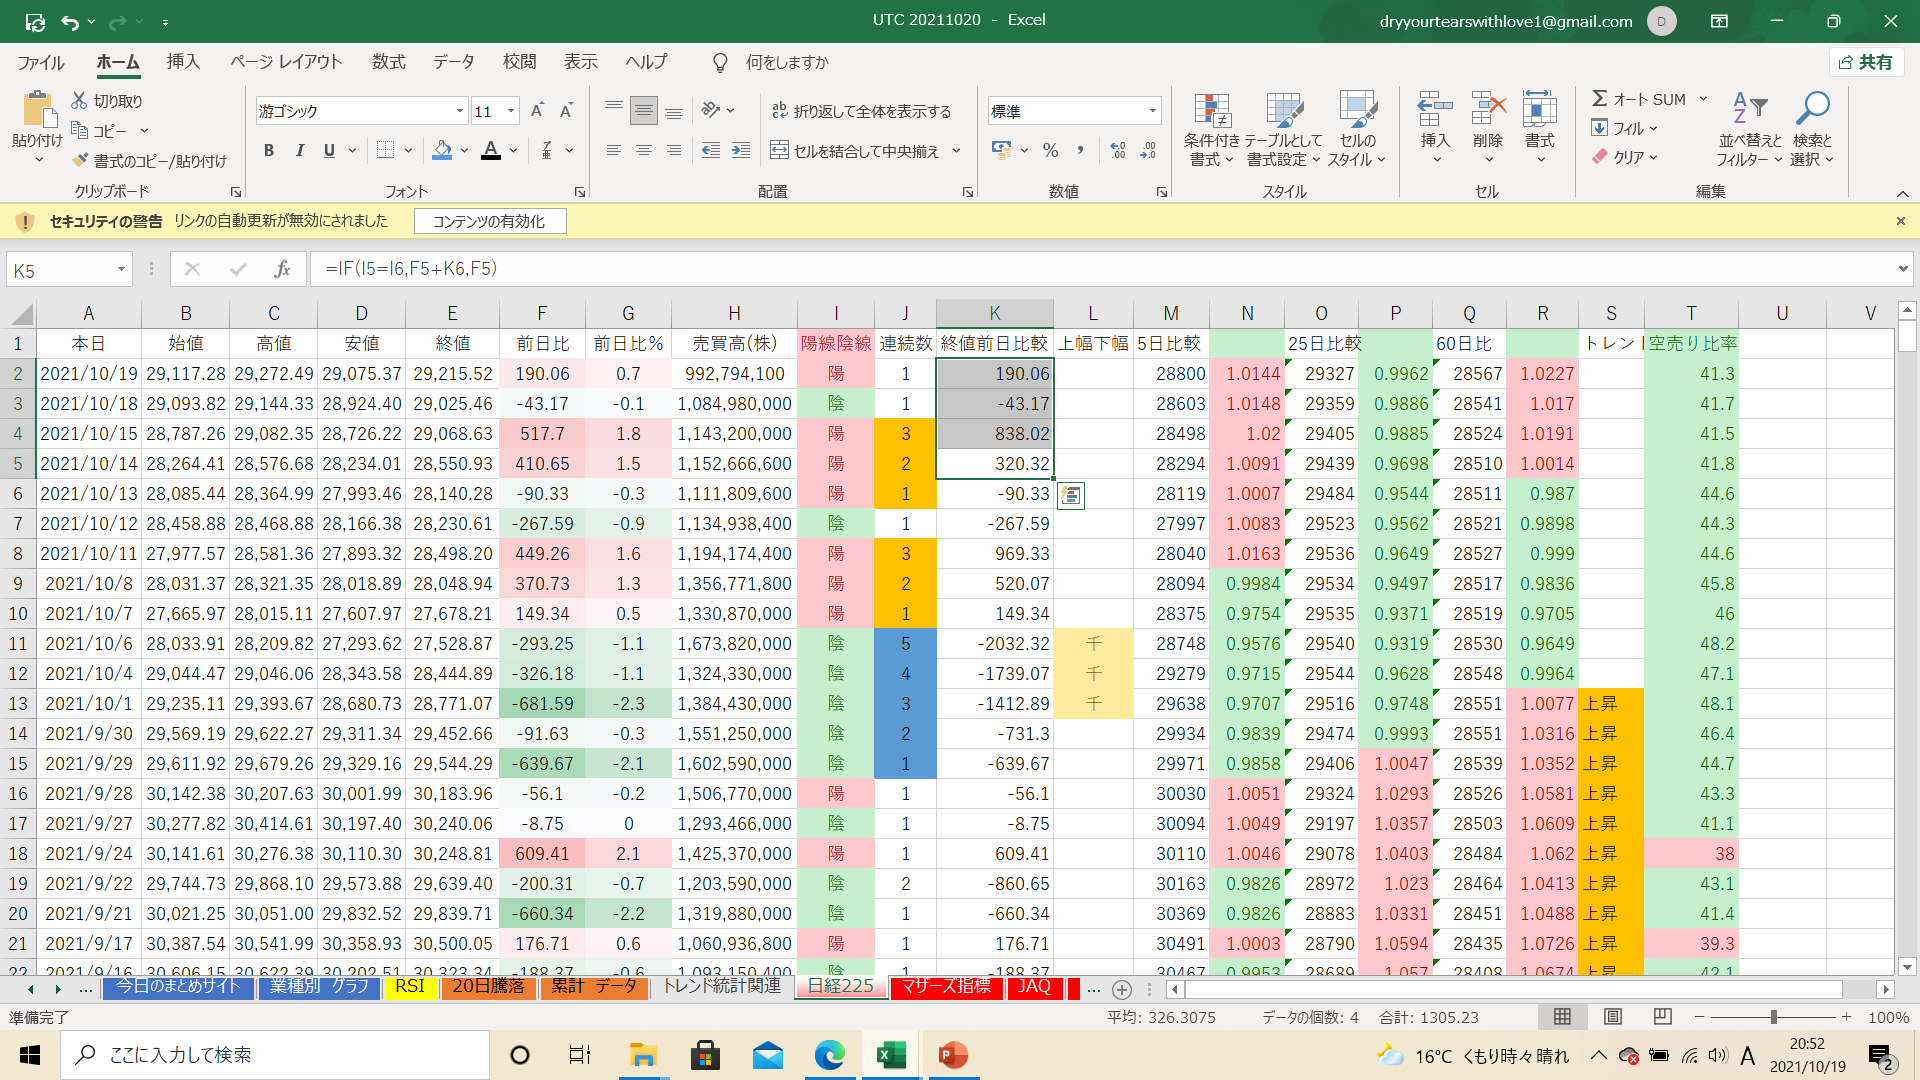1920x1080 pixels.
Task: Click the AutoSum sigma icon
Action: coord(1600,99)
